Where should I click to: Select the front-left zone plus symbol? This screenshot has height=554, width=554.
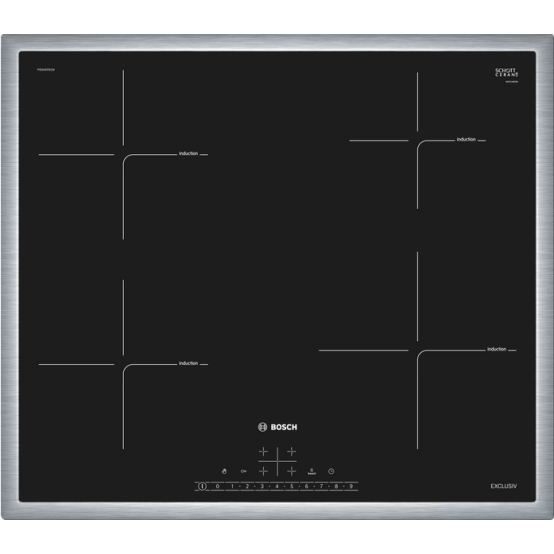click(263, 471)
